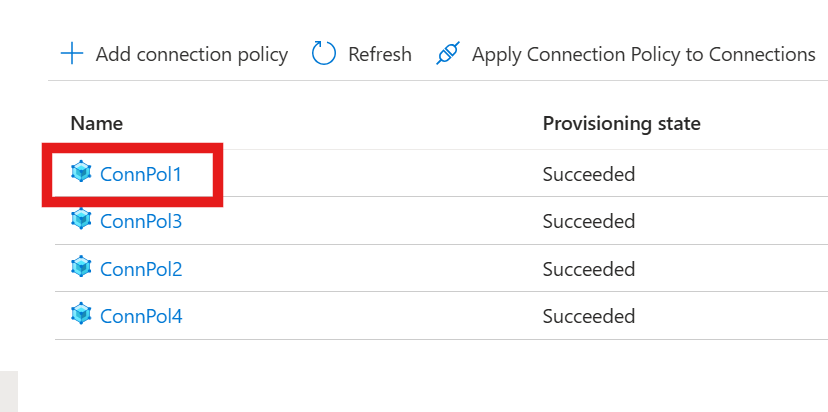Click the circular Refresh arrow icon
Viewport: 828px width, 412px height.
point(324,54)
